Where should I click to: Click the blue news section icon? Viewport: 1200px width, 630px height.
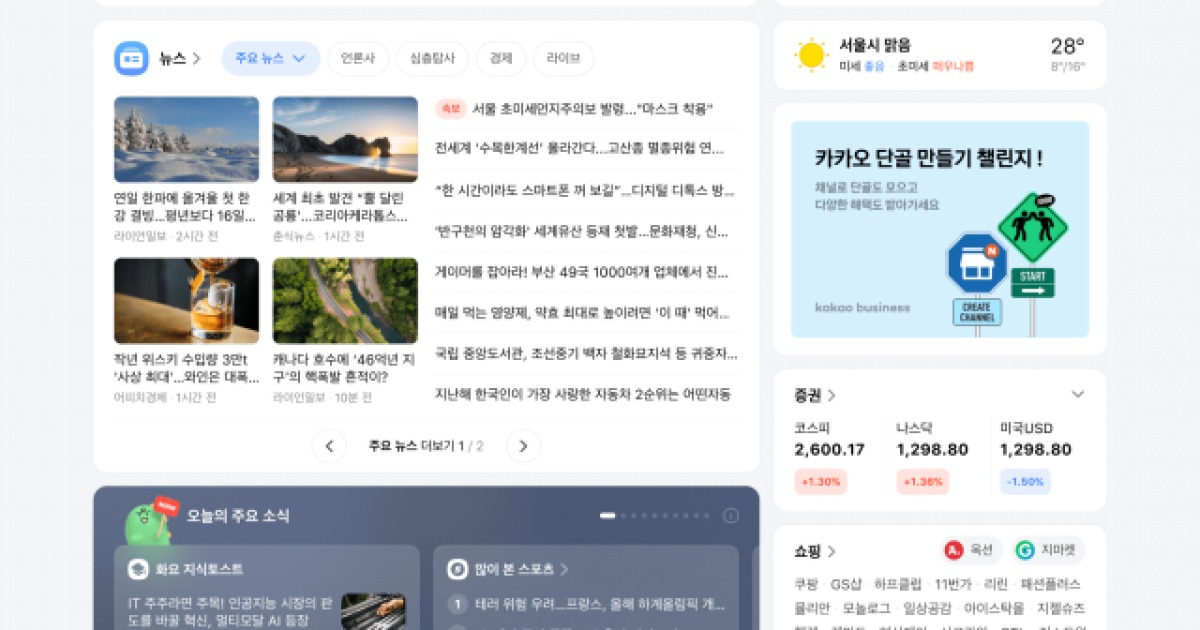point(131,58)
